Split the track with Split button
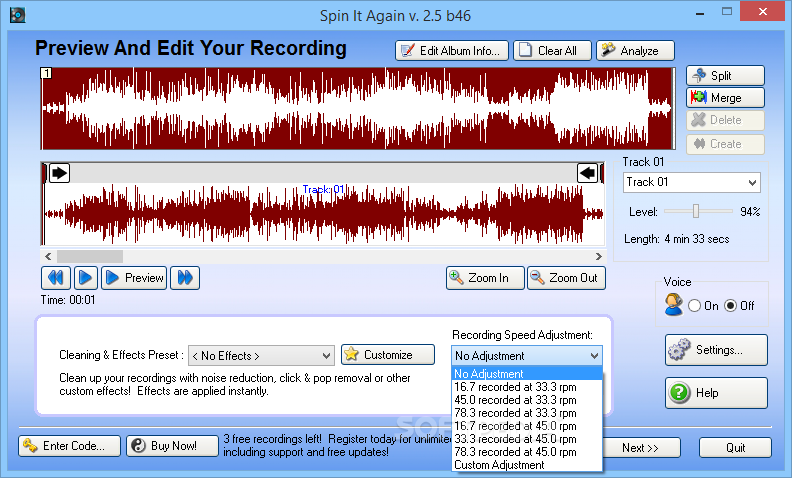 coord(725,75)
